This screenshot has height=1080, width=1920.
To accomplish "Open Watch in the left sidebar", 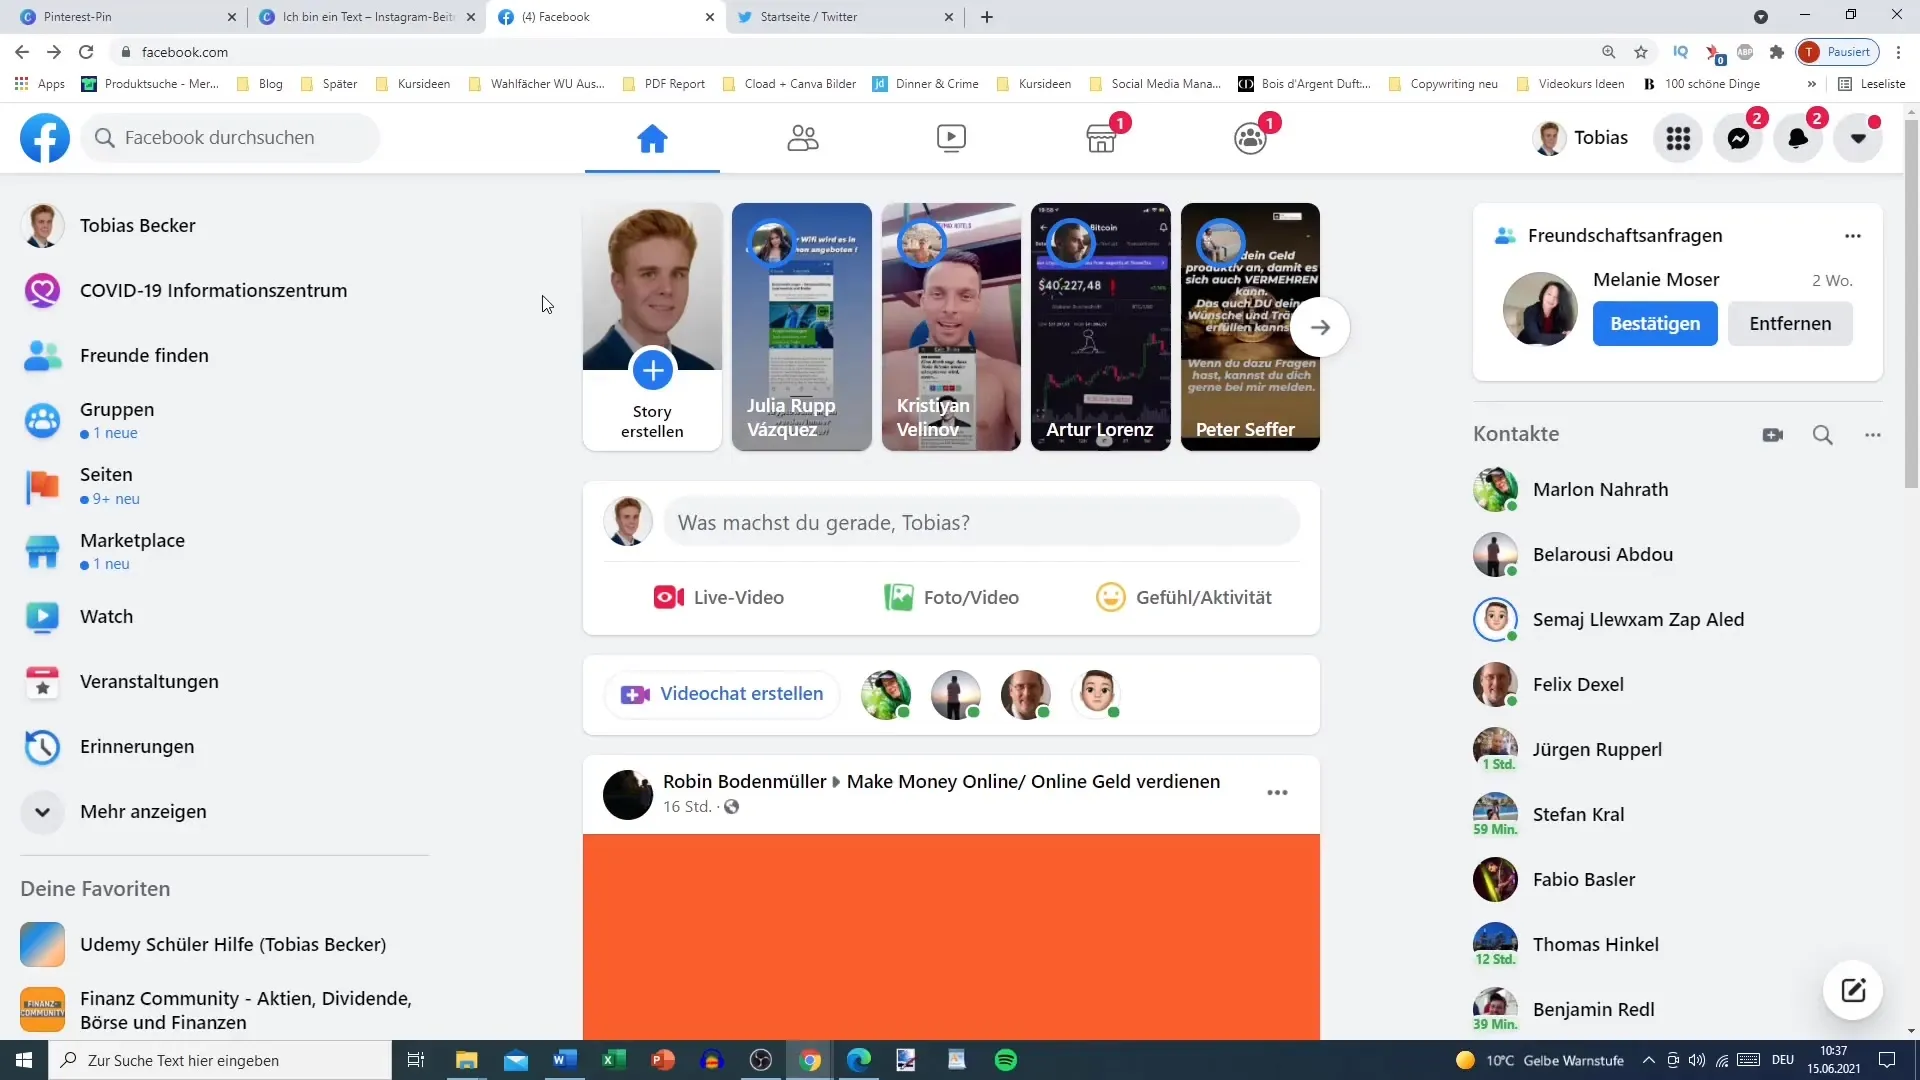I will point(225,617).
